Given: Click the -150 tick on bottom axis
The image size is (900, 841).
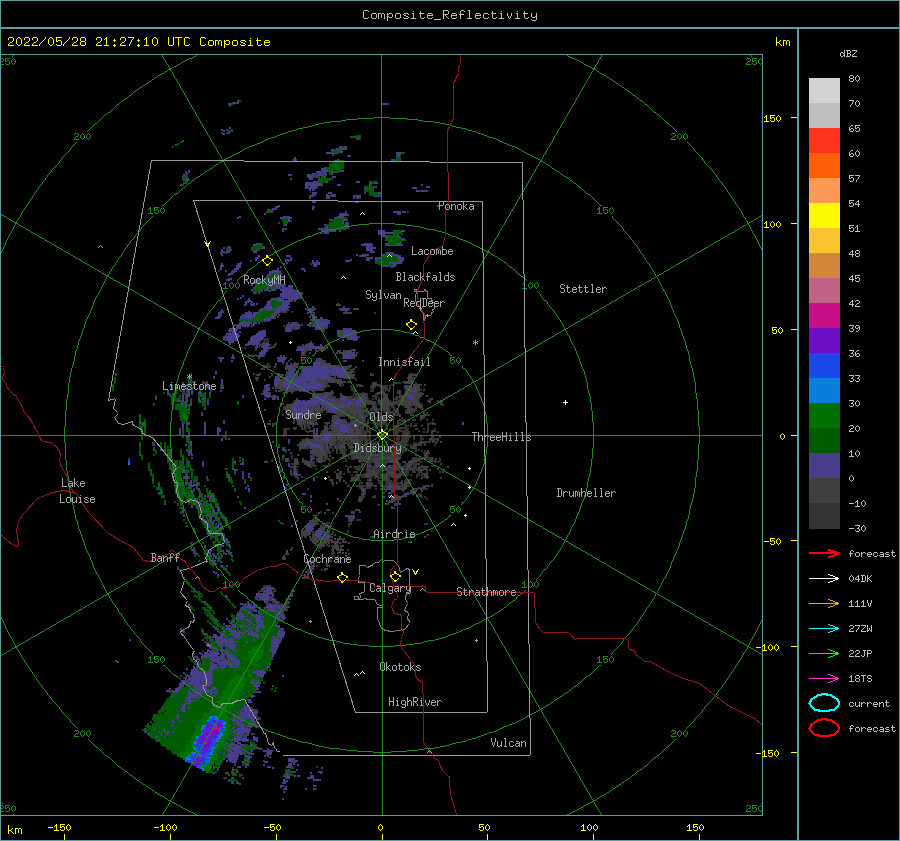Looking at the screenshot, I should click(59, 827).
